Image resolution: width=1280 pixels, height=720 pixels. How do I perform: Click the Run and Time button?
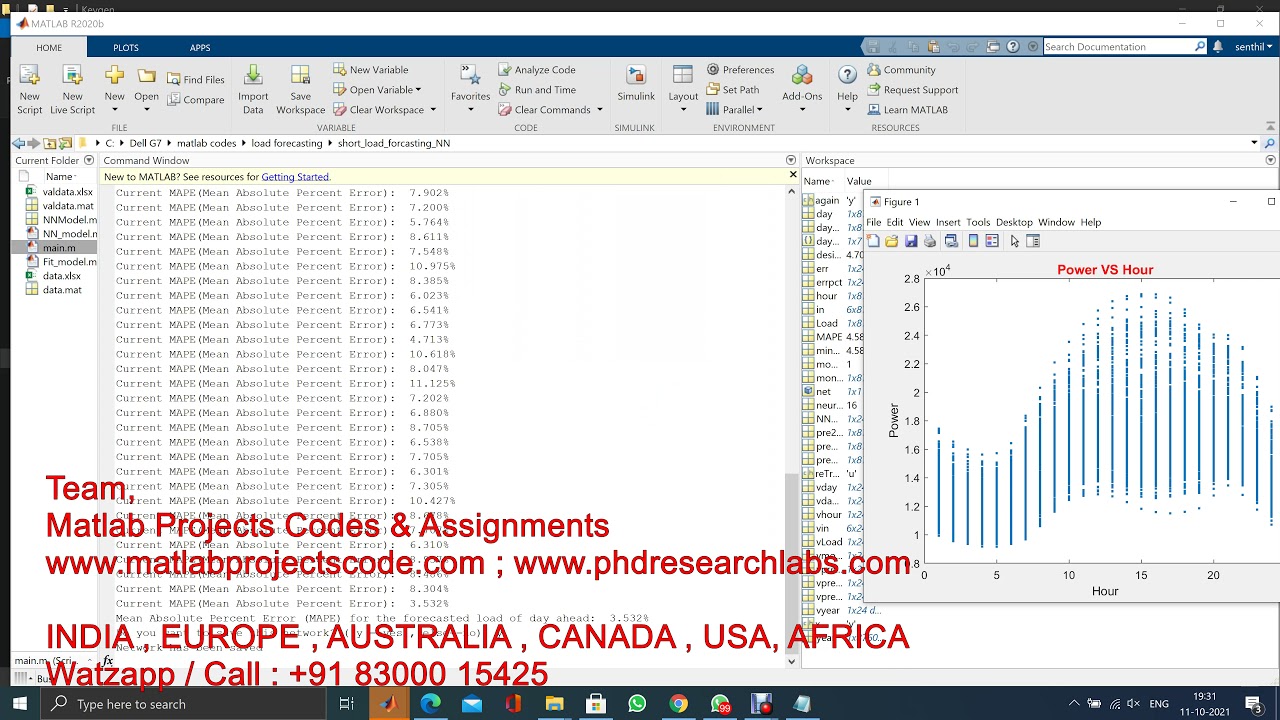536,90
